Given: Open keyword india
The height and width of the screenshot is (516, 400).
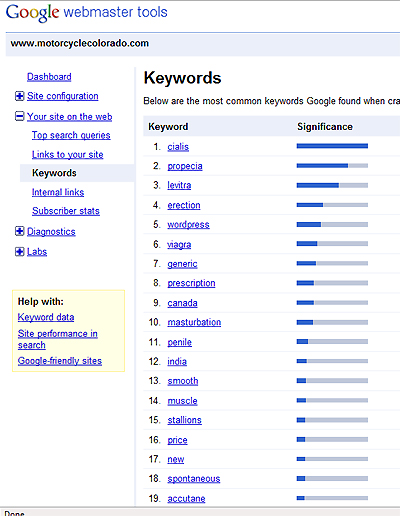Looking at the screenshot, I should tap(177, 362).
